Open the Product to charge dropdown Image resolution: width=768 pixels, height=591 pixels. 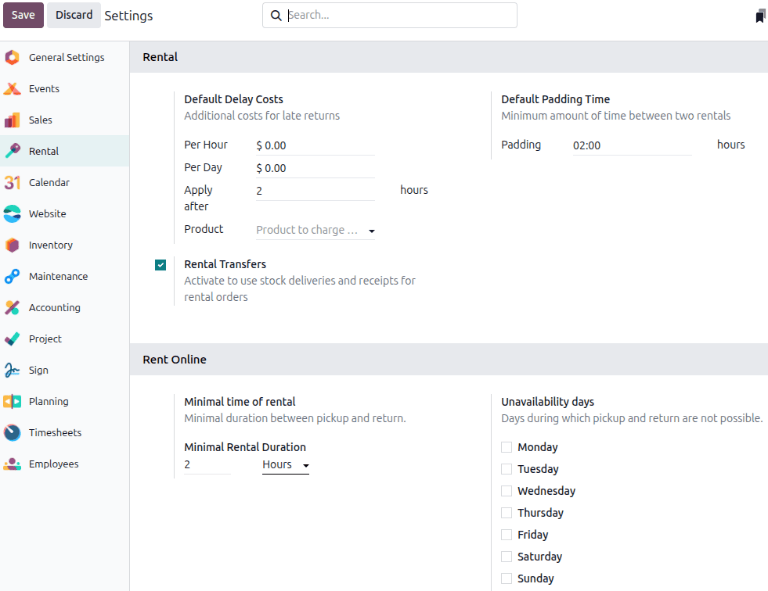[315, 230]
